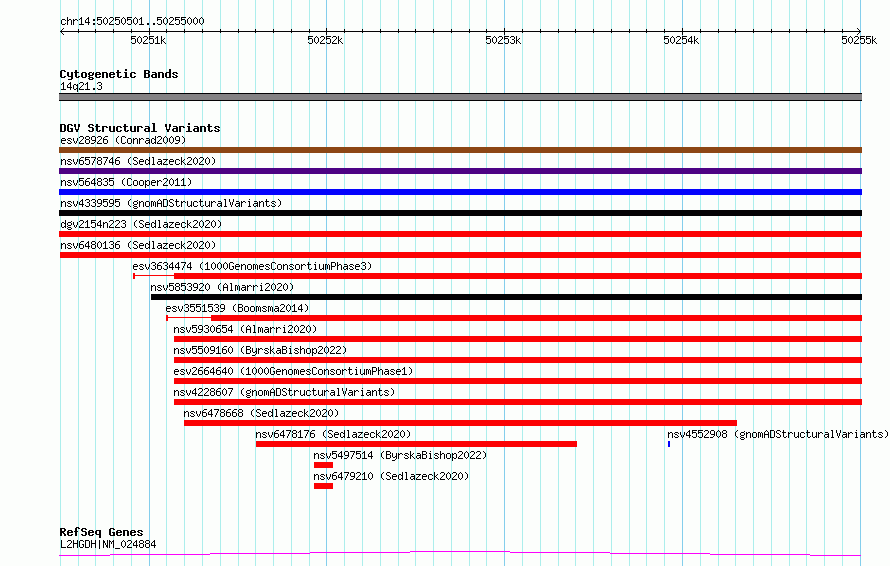Click the nsv5509160 red variant bar

point(518,360)
